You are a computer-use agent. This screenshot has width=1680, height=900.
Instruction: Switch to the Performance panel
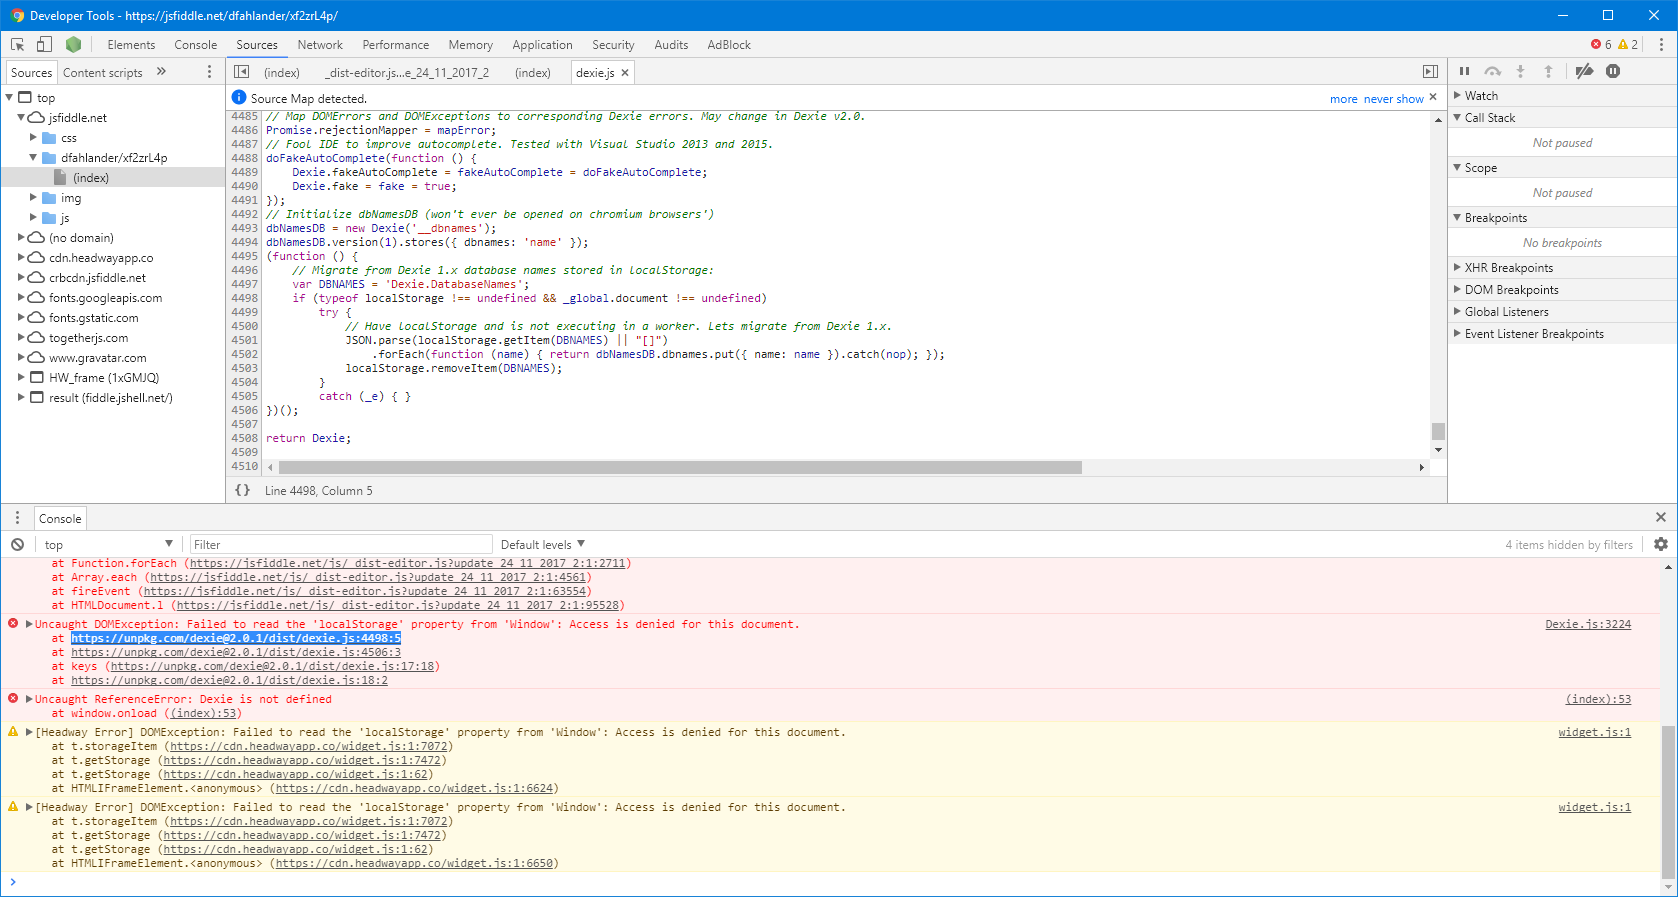tap(395, 45)
